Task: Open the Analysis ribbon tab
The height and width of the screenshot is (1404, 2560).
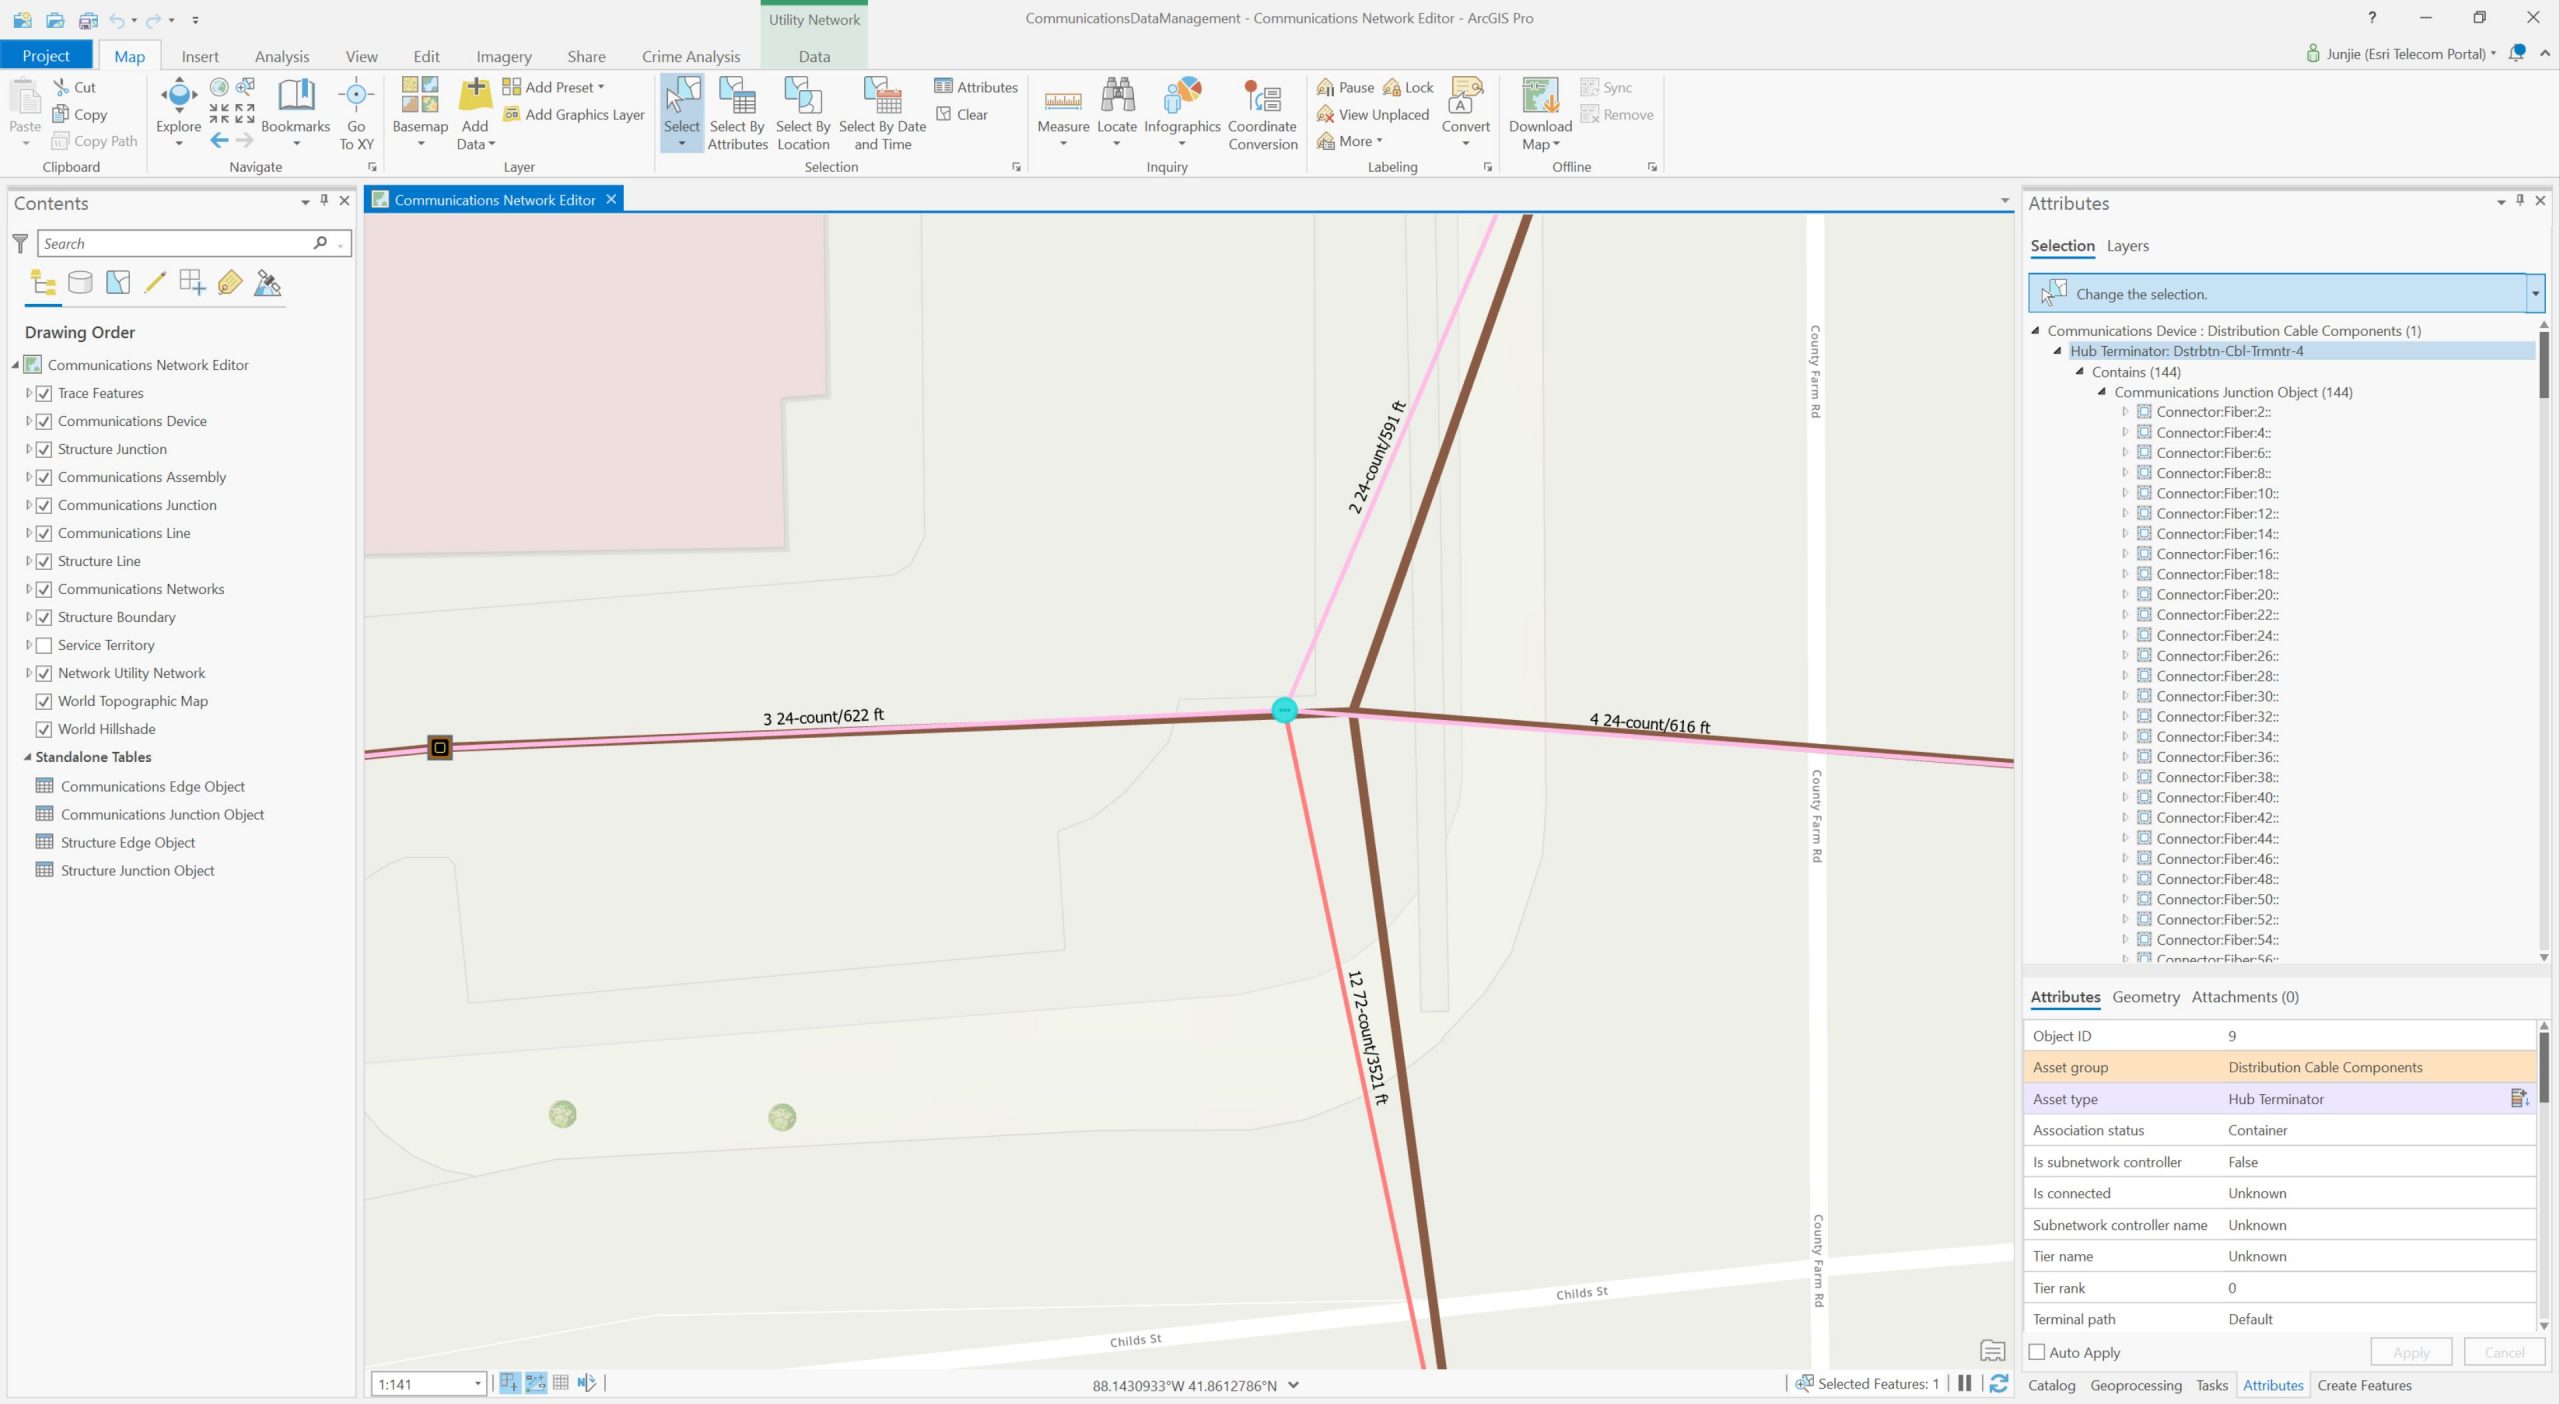Action: click(x=282, y=56)
